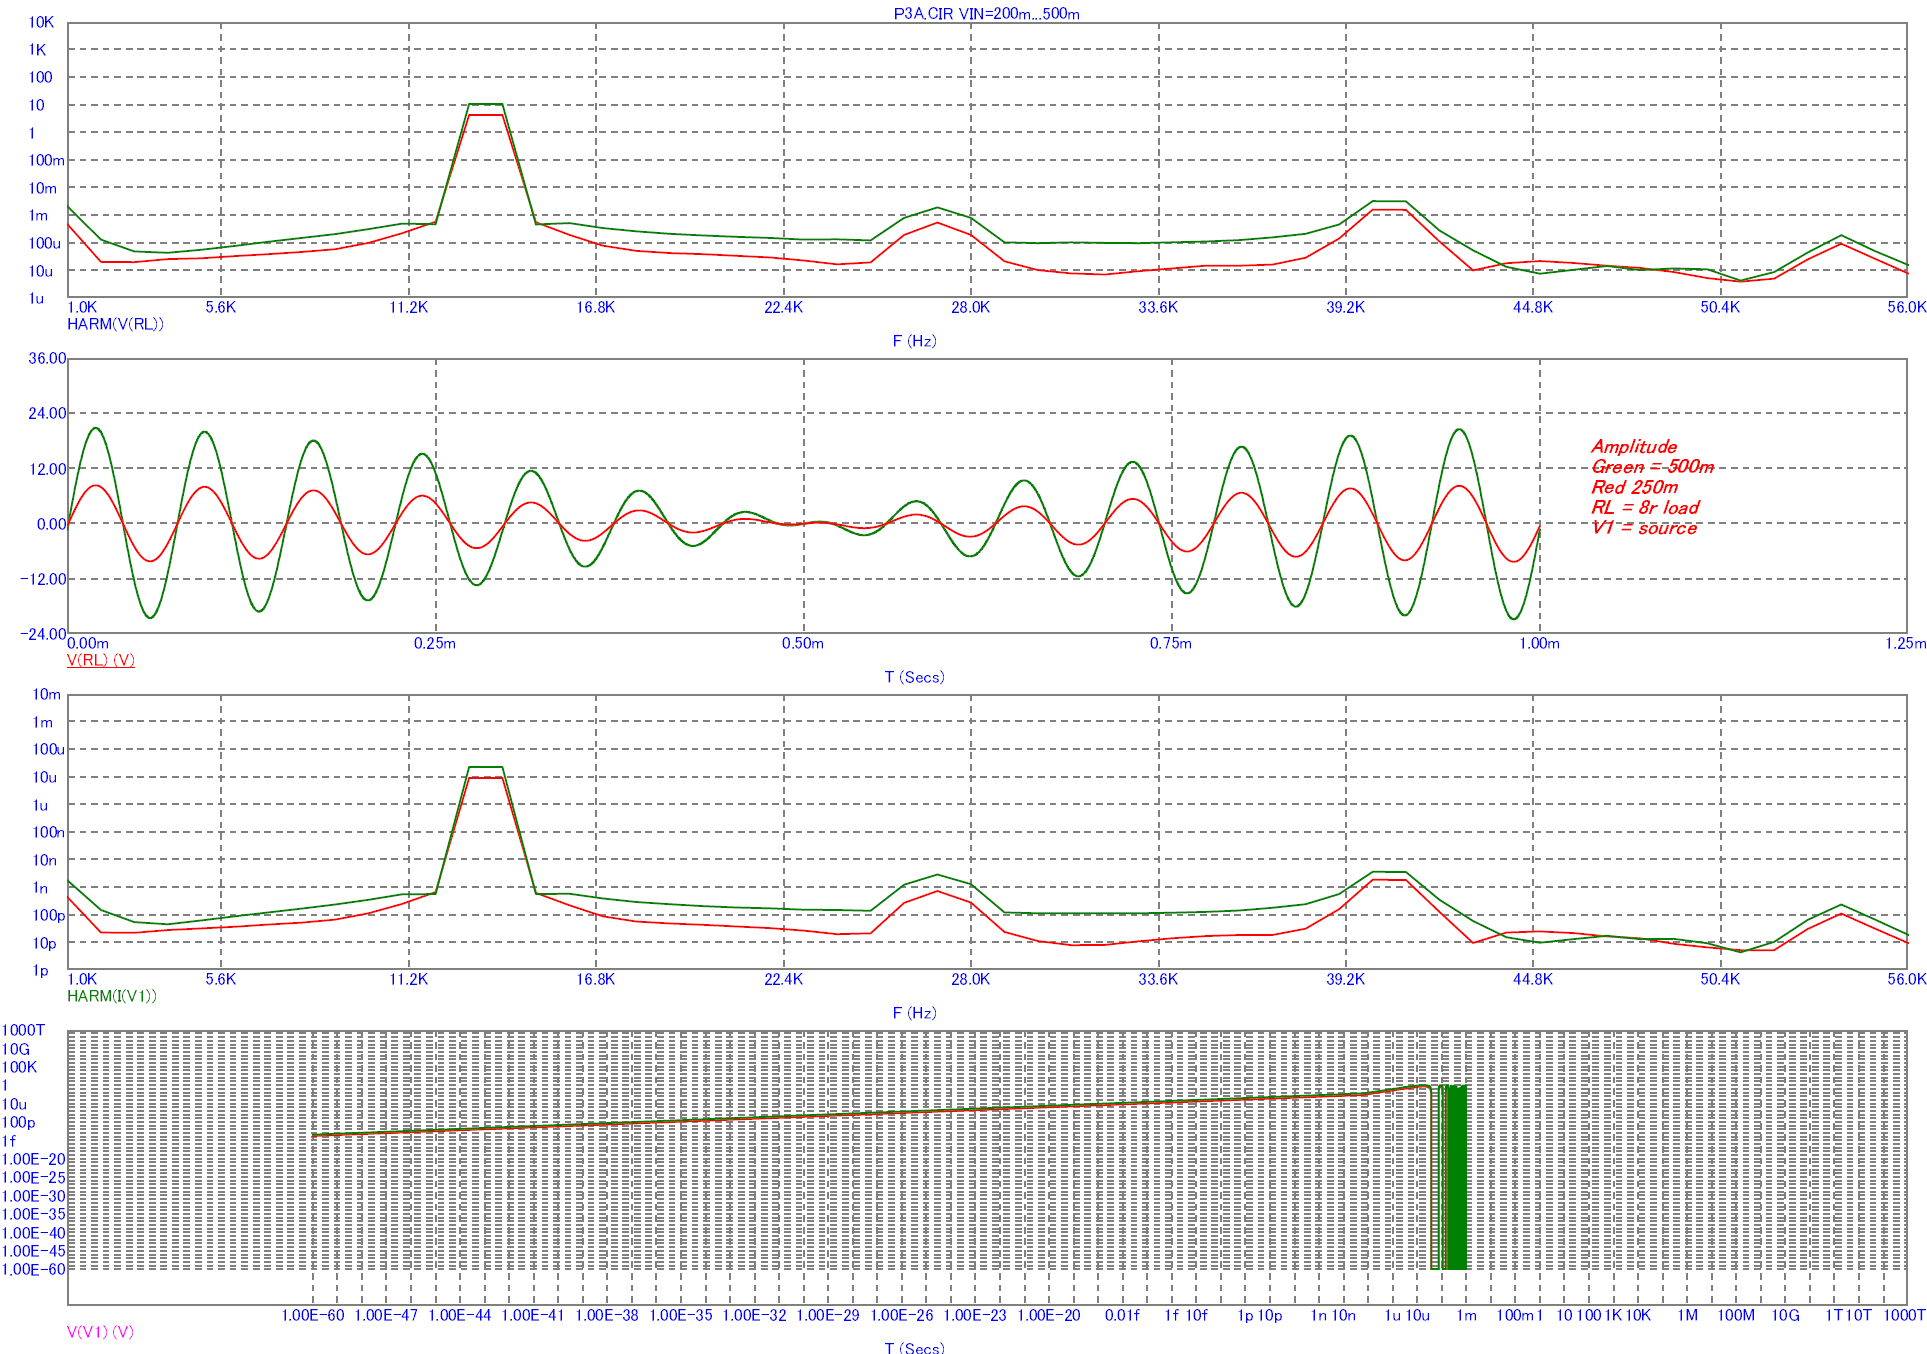Click the 'V1 = source' annotation
The height and width of the screenshot is (1354, 1927).
1644,528
